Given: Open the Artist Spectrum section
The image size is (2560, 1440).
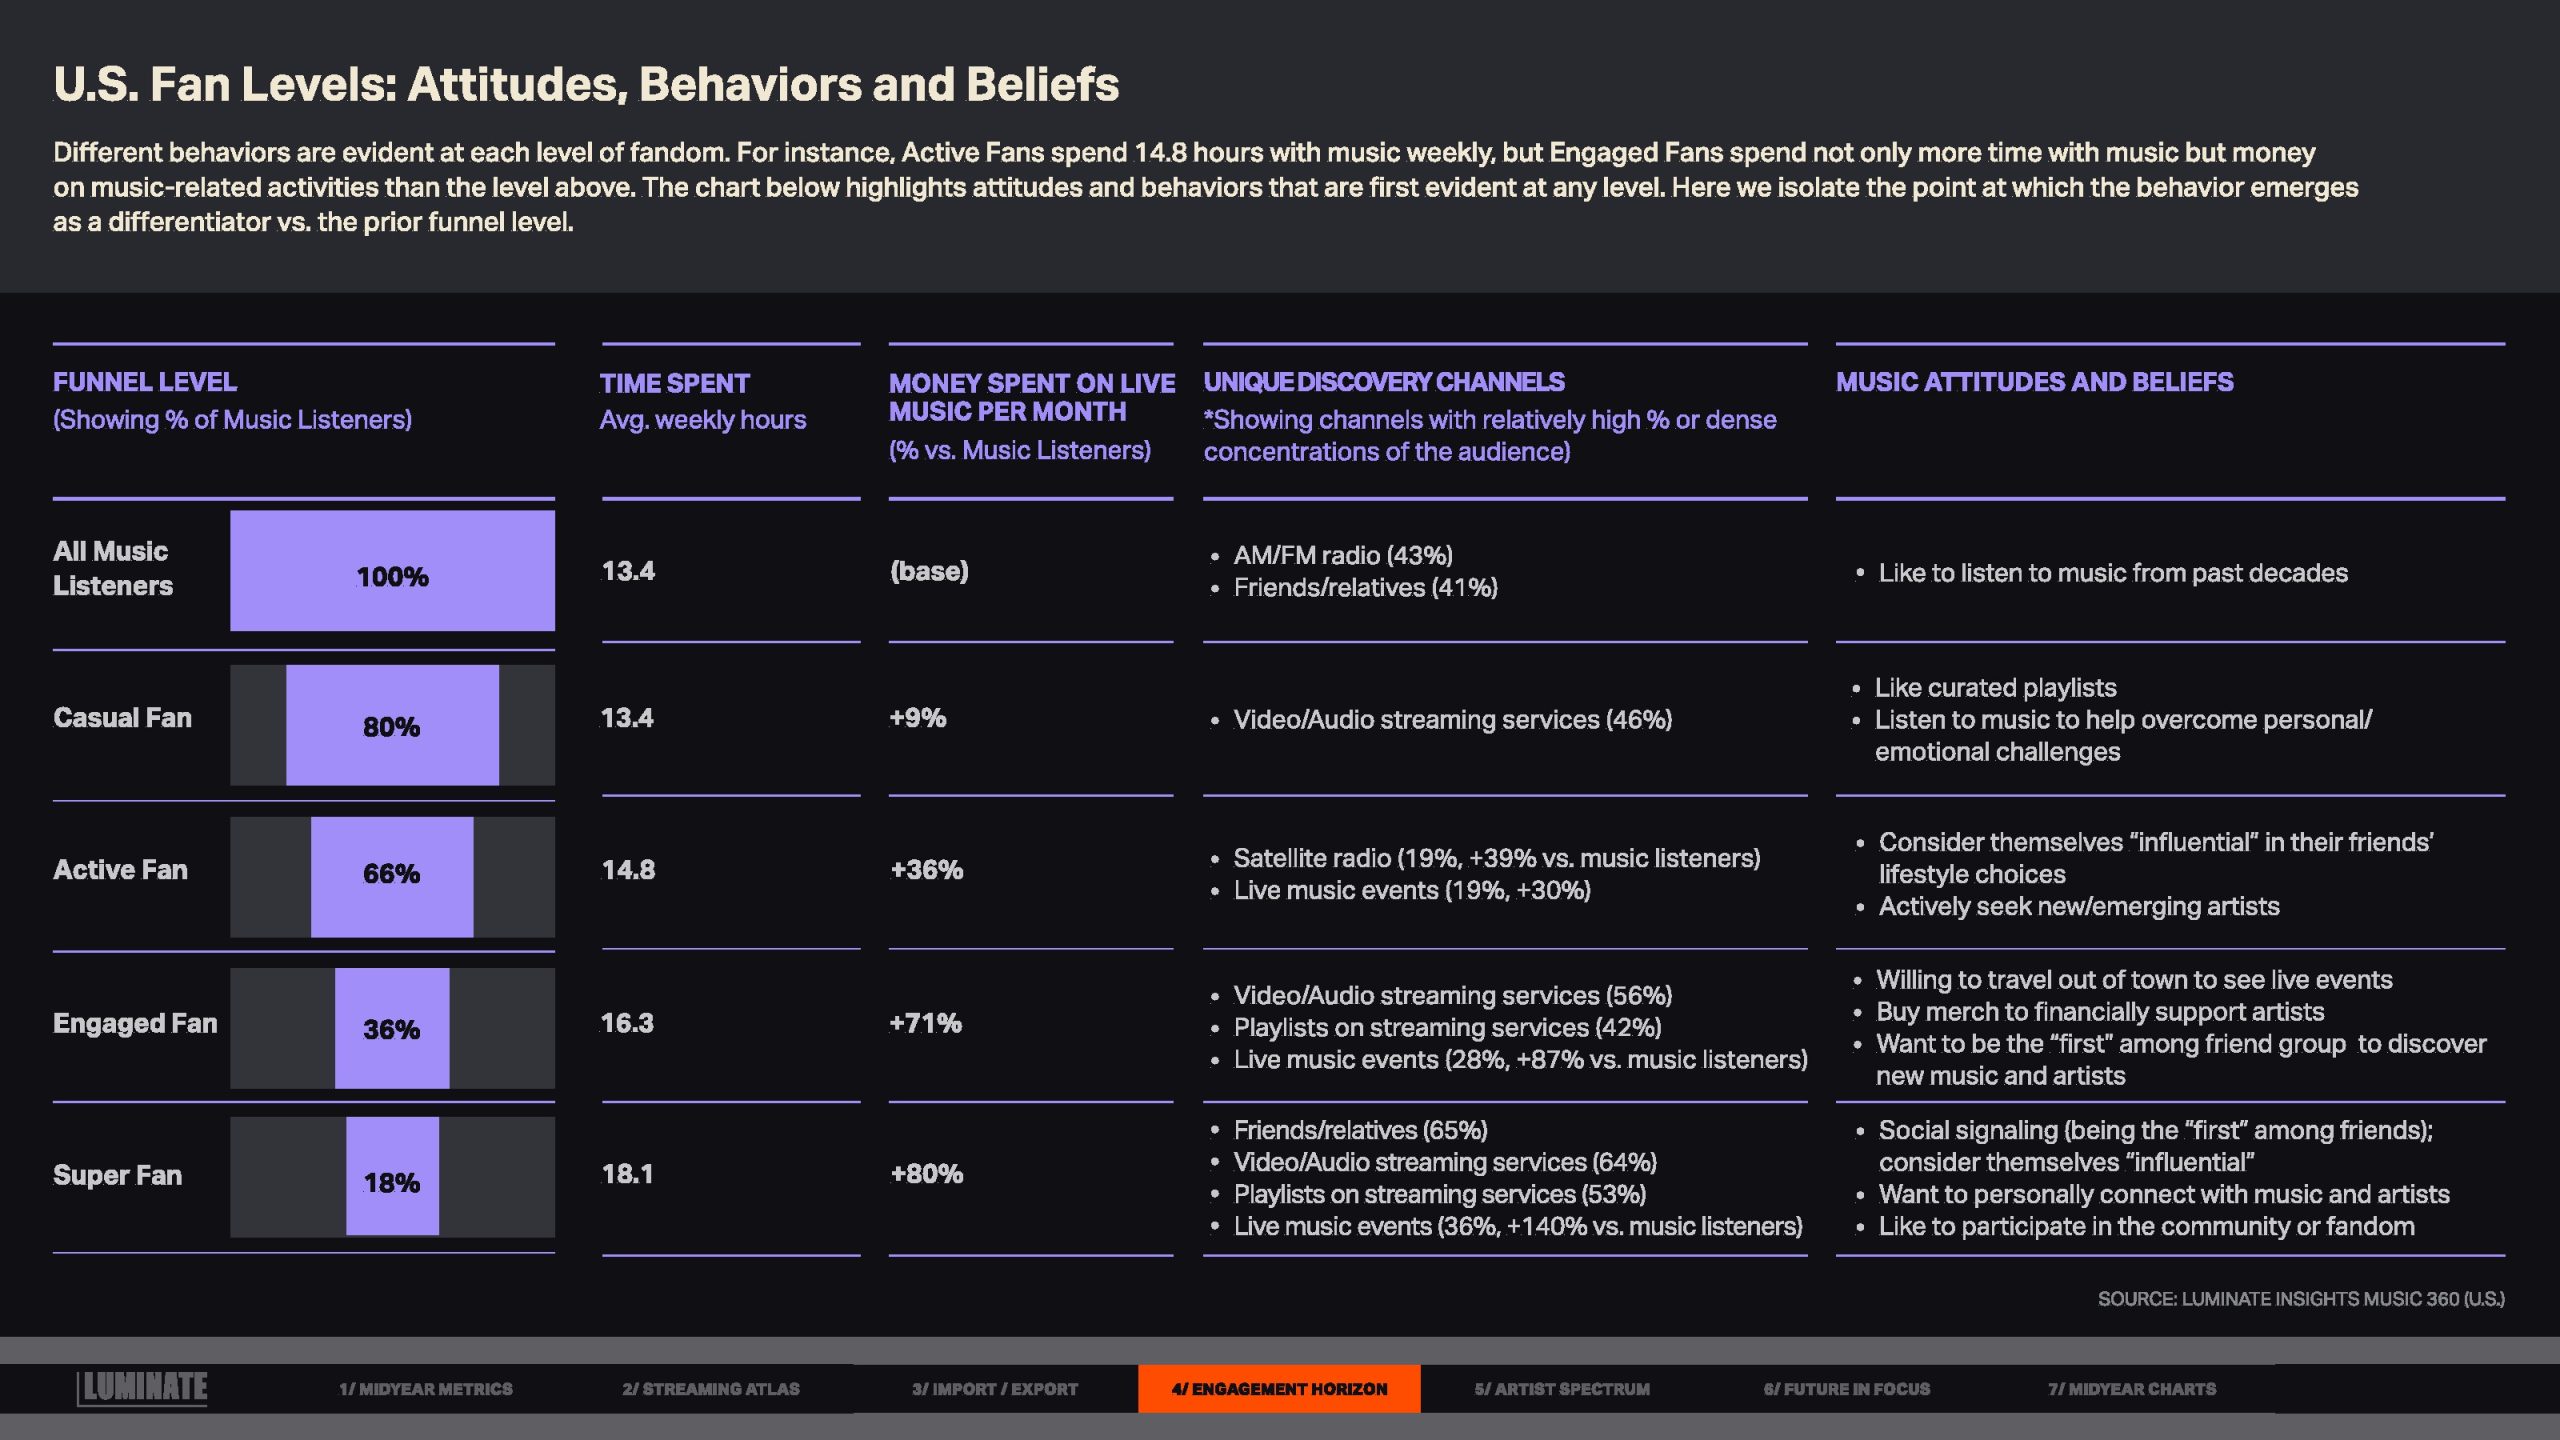Looking at the screenshot, I should (x=1562, y=1389).
